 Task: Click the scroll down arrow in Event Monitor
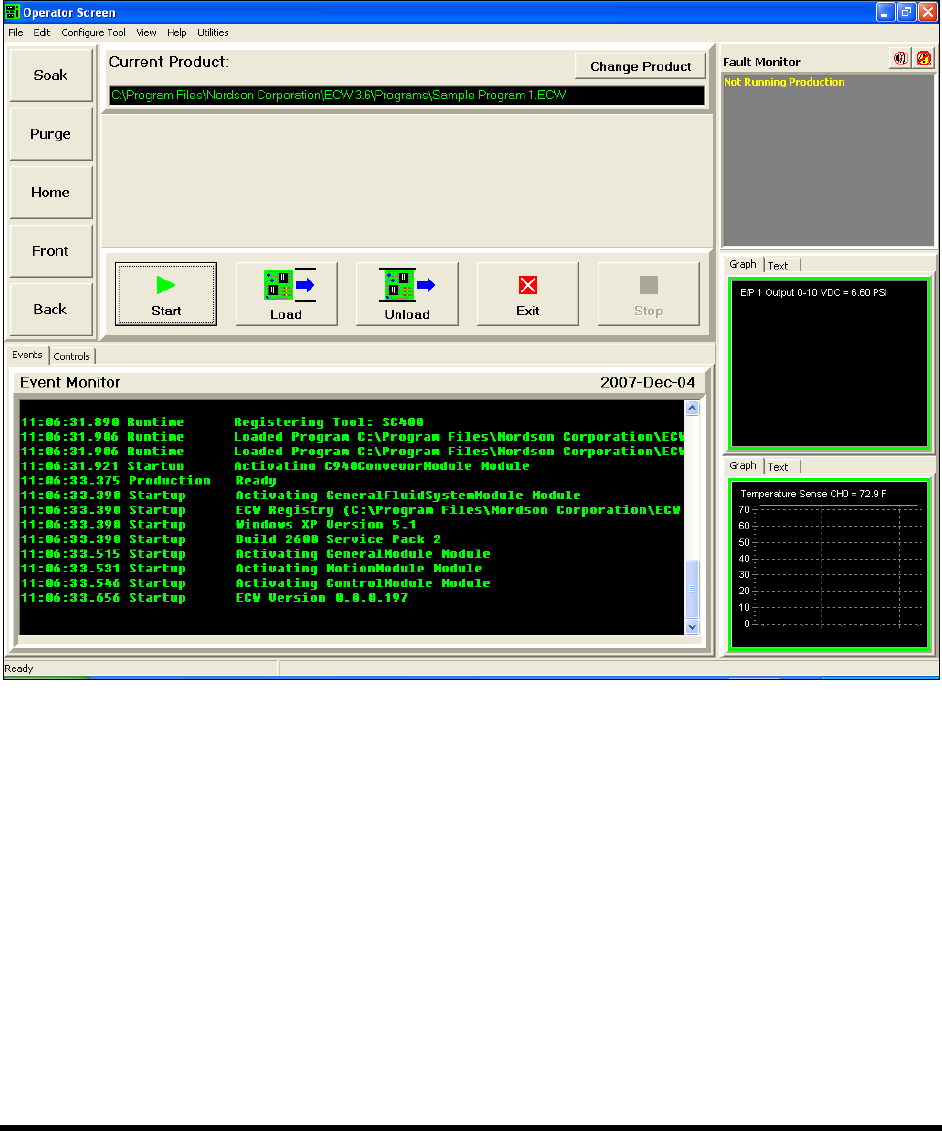[692, 627]
